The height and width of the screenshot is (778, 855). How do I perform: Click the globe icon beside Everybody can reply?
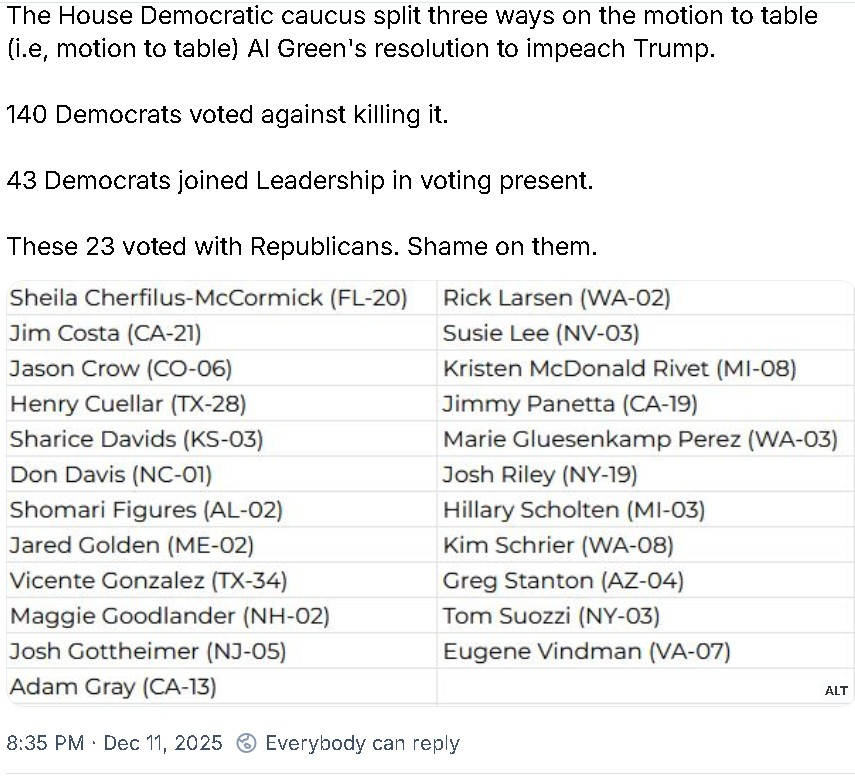[246, 743]
